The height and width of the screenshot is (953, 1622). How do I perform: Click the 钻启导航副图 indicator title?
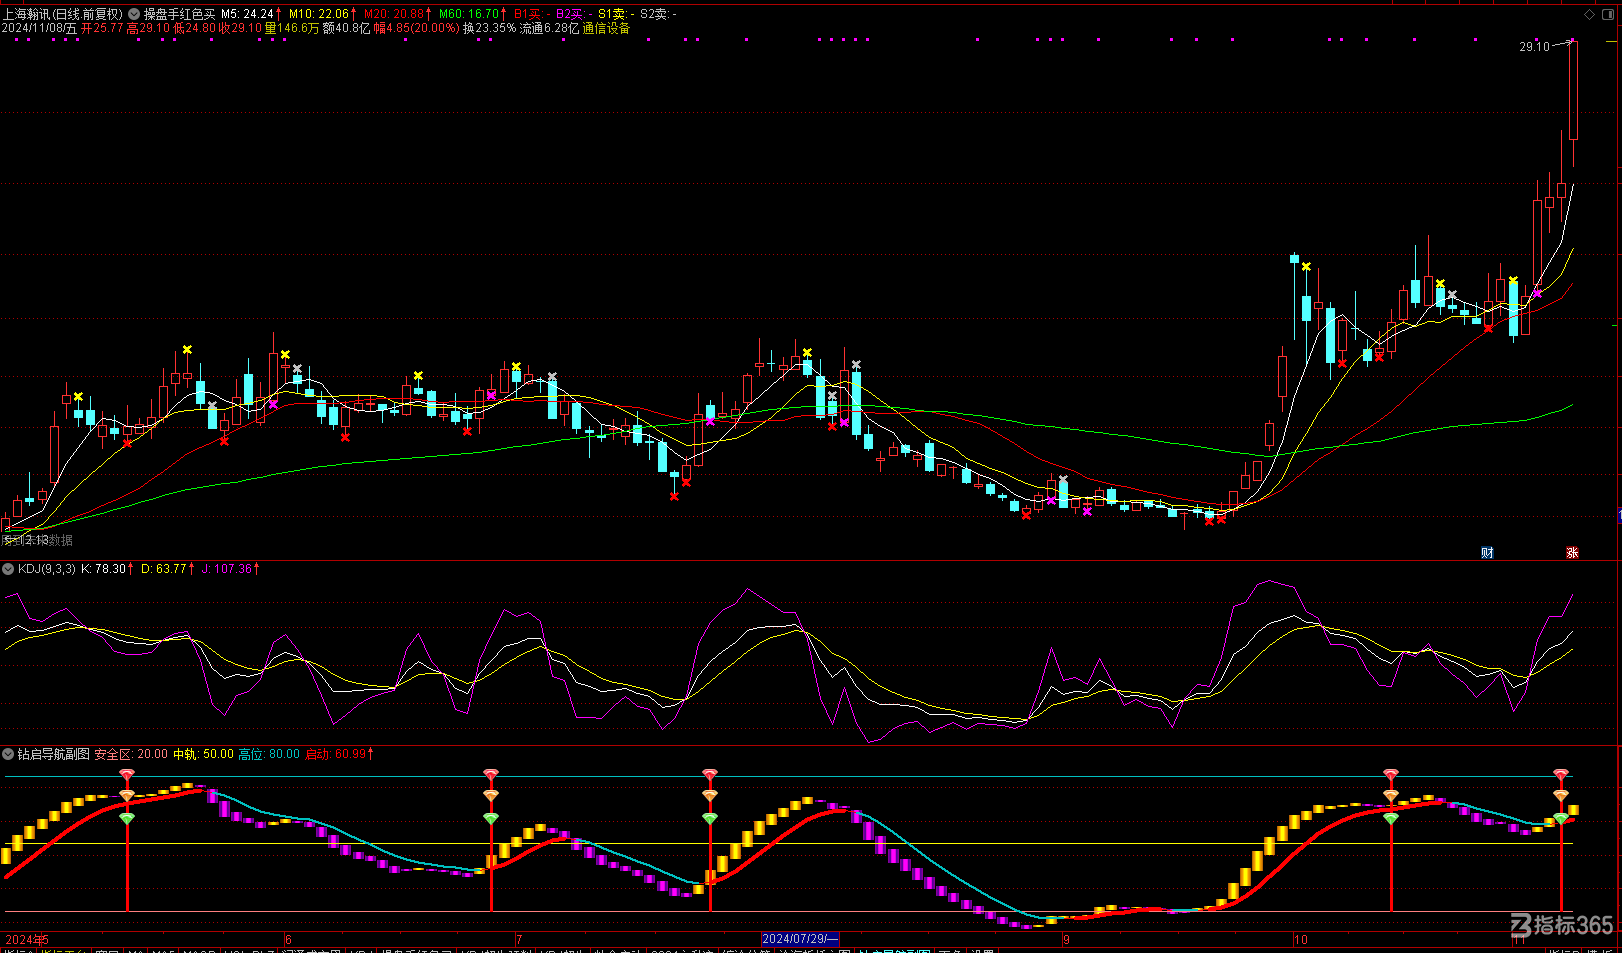click(x=54, y=754)
